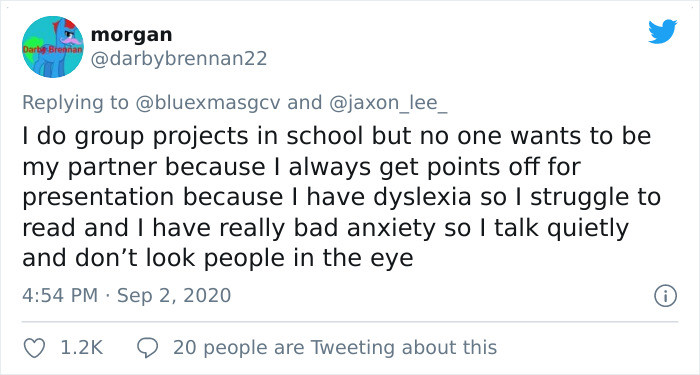Open the 4:54 PM timestamp
This screenshot has width=700, height=375.
[60, 296]
